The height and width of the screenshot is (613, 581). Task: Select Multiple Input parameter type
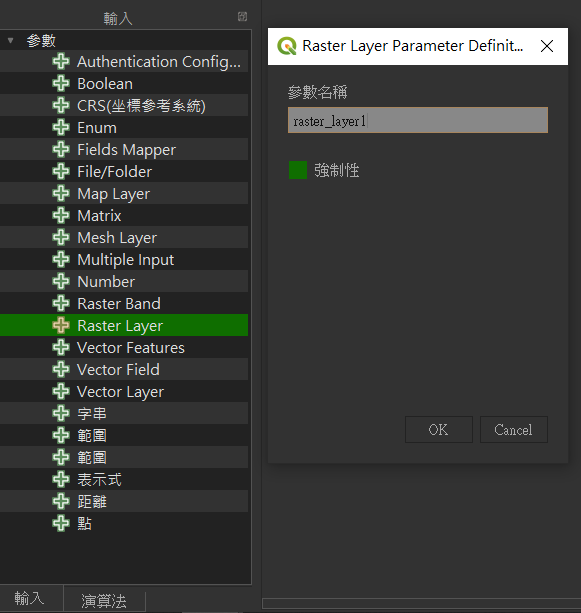[124, 259]
